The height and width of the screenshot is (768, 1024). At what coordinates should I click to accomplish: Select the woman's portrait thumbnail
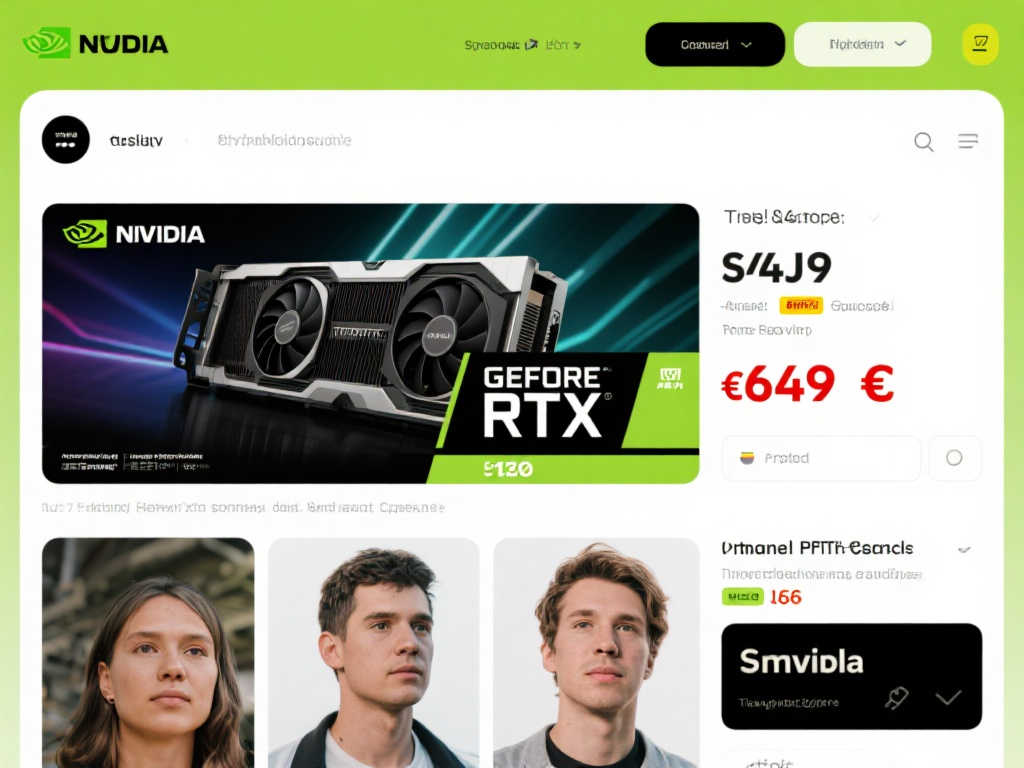click(148, 652)
